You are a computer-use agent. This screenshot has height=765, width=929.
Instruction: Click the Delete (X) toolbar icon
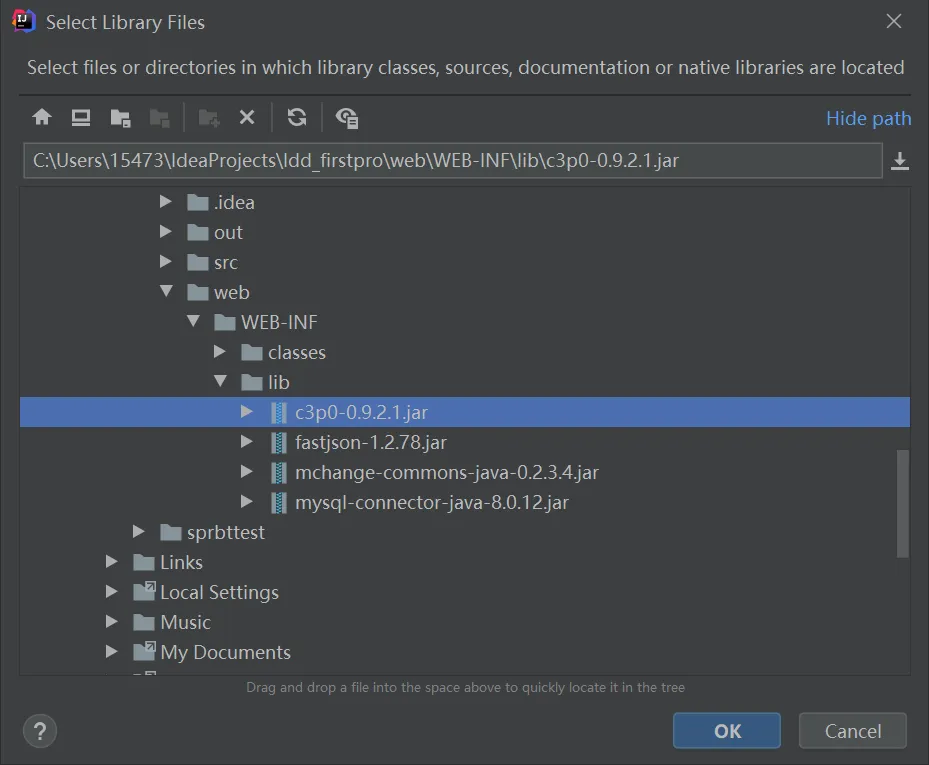[247, 117]
